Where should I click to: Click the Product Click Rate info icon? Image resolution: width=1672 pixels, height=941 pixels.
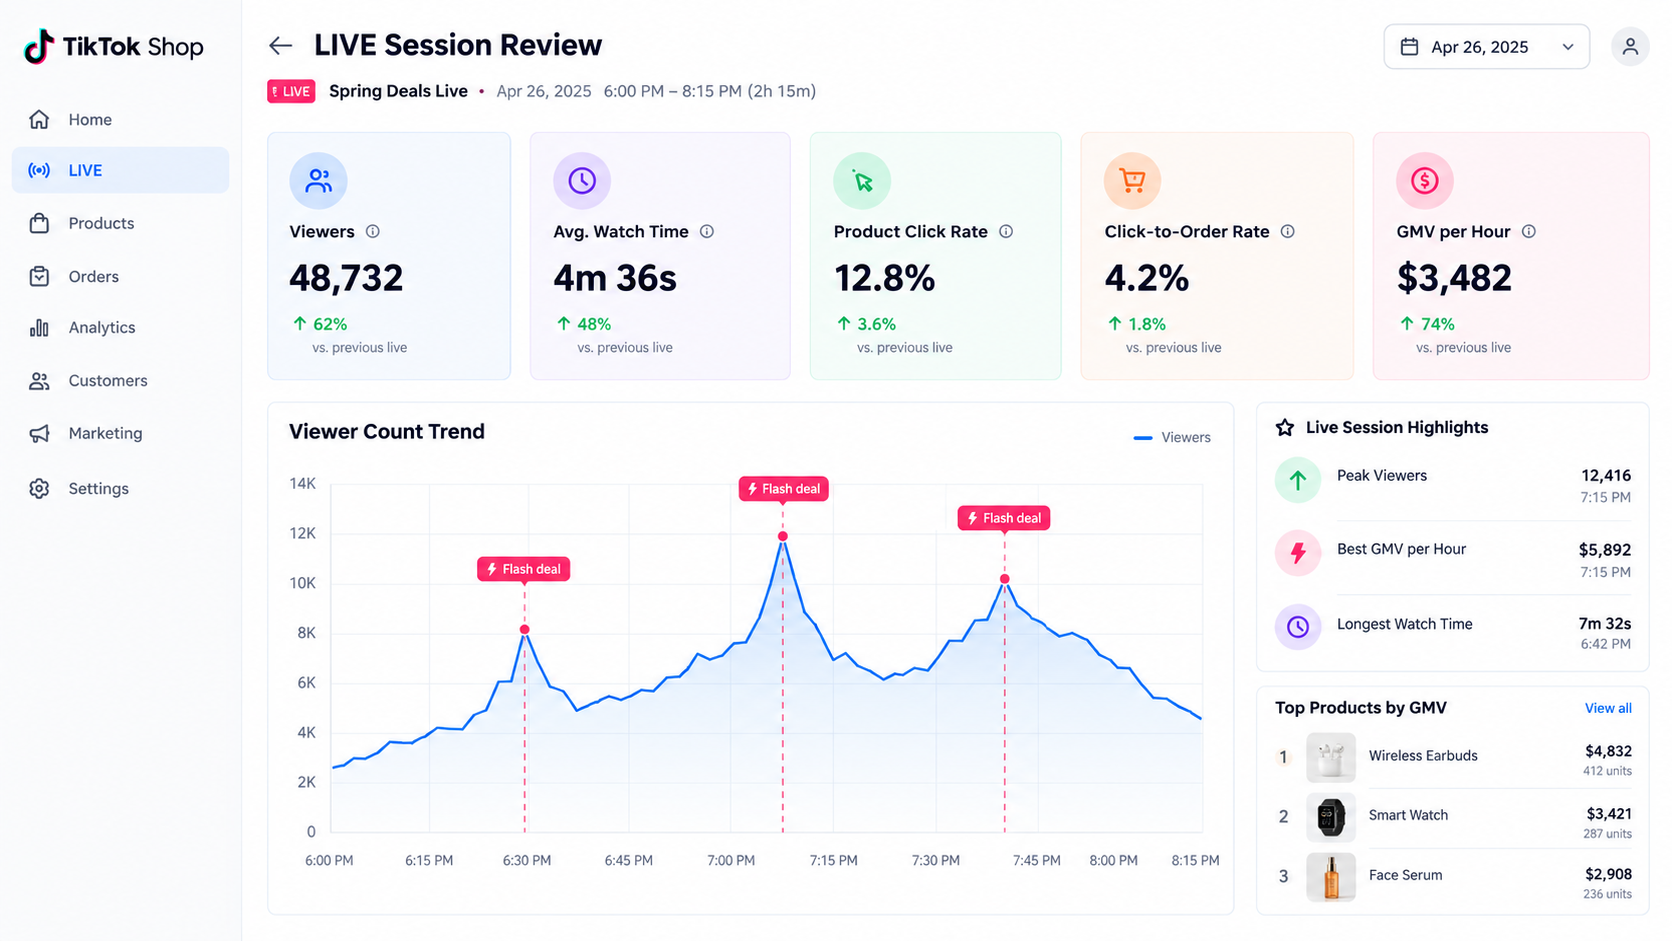1006,231
